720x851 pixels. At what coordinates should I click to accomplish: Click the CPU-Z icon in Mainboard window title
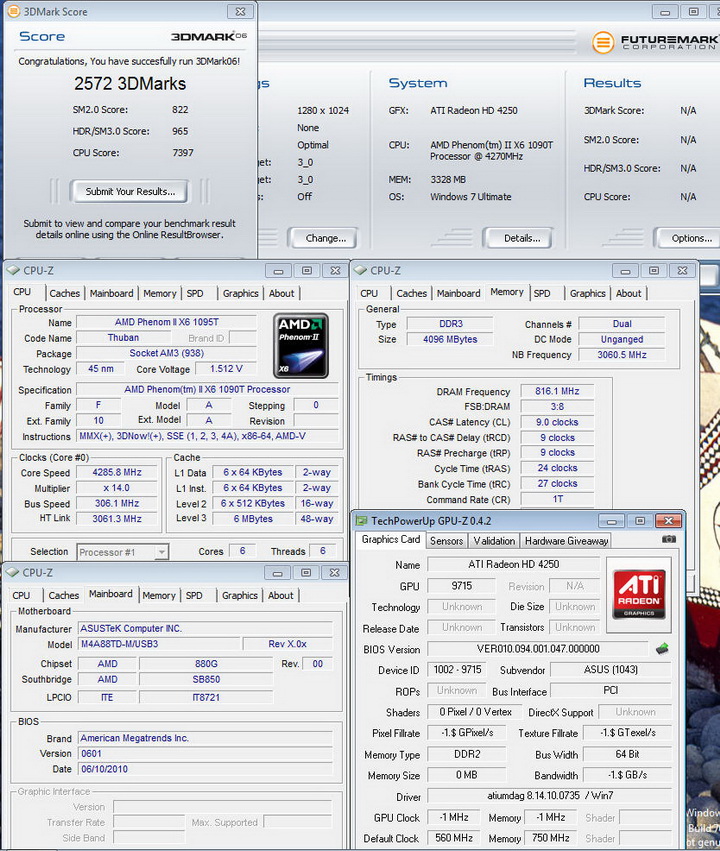coord(13,572)
